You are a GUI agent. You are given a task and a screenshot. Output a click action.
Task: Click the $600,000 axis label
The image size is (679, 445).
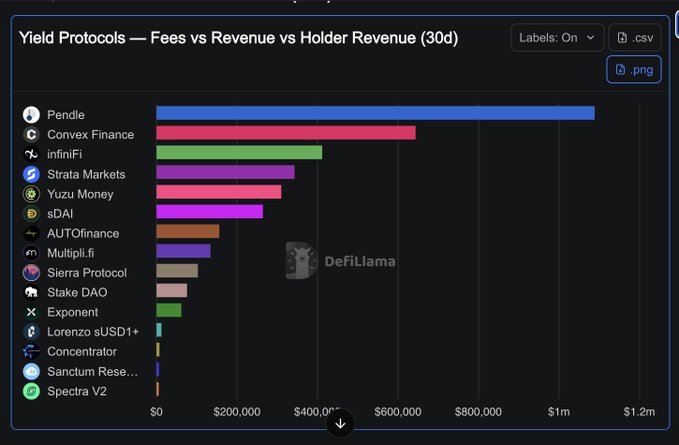pyautogui.click(x=398, y=412)
